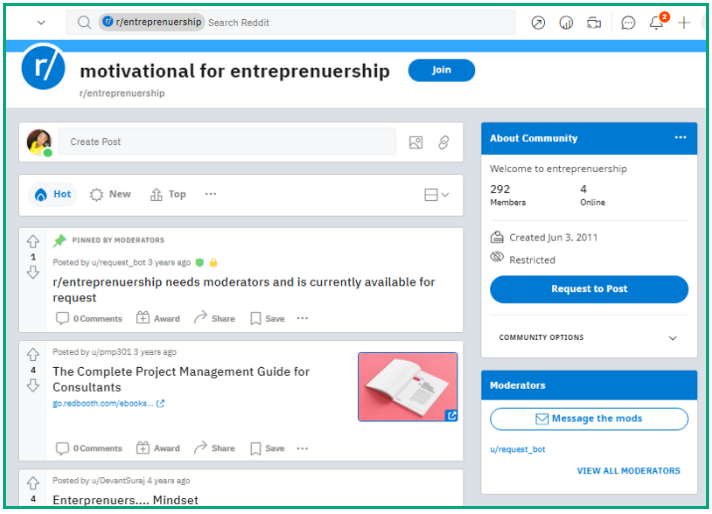Screen dimensions: 712x514
Task: Click the link post icon
Action: 444,143
